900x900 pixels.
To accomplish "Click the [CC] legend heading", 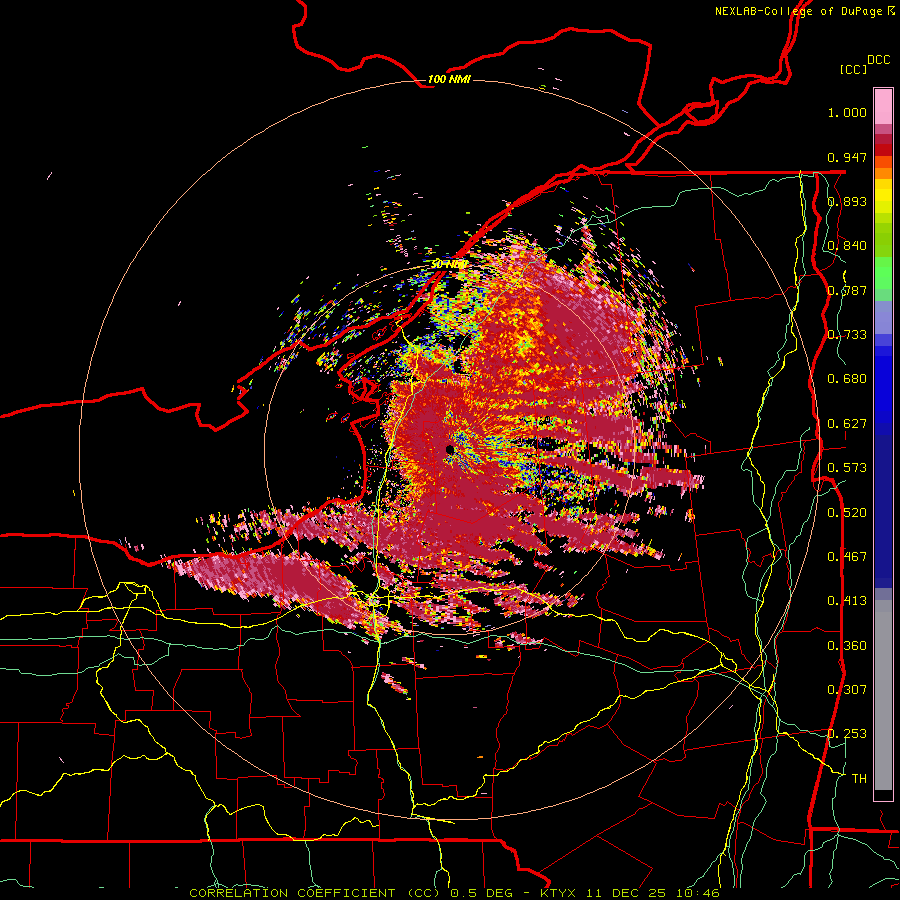I will coord(854,69).
